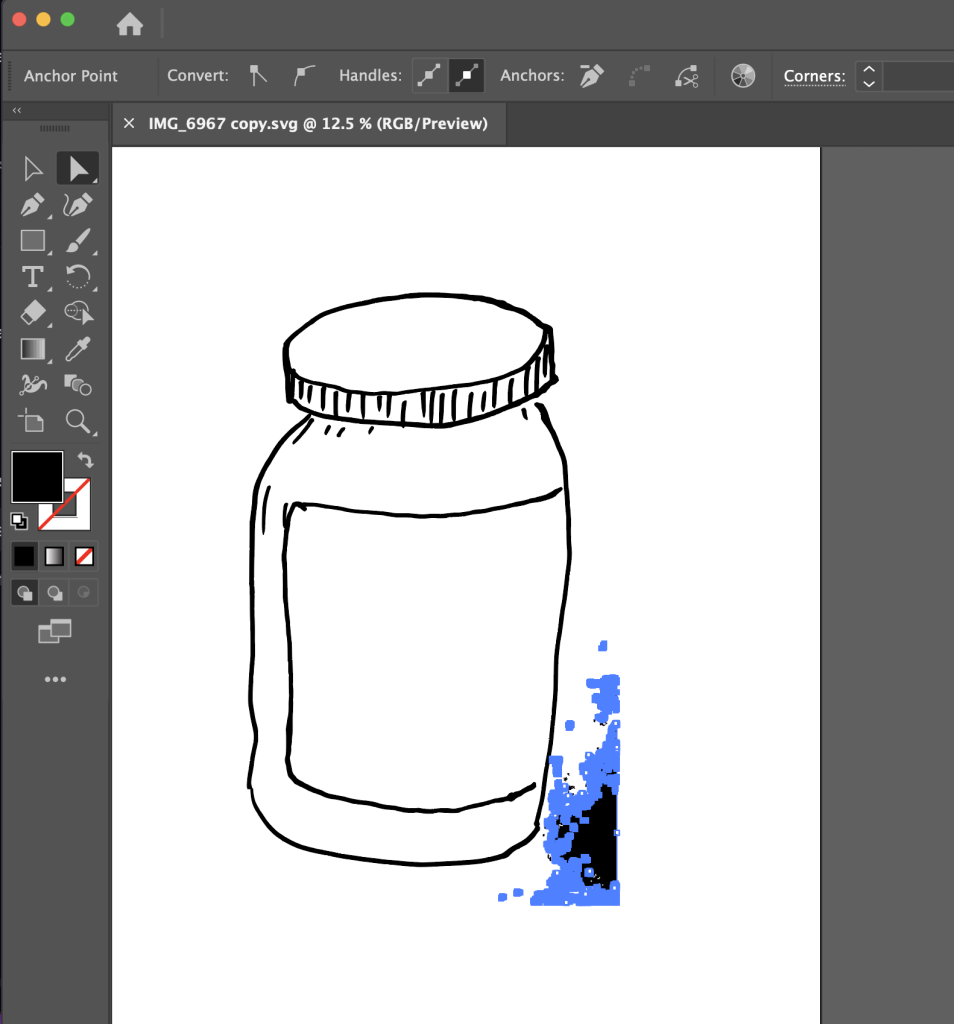The height and width of the screenshot is (1024, 954).
Task: Pick the Curvature tool
Action: pos(77,205)
